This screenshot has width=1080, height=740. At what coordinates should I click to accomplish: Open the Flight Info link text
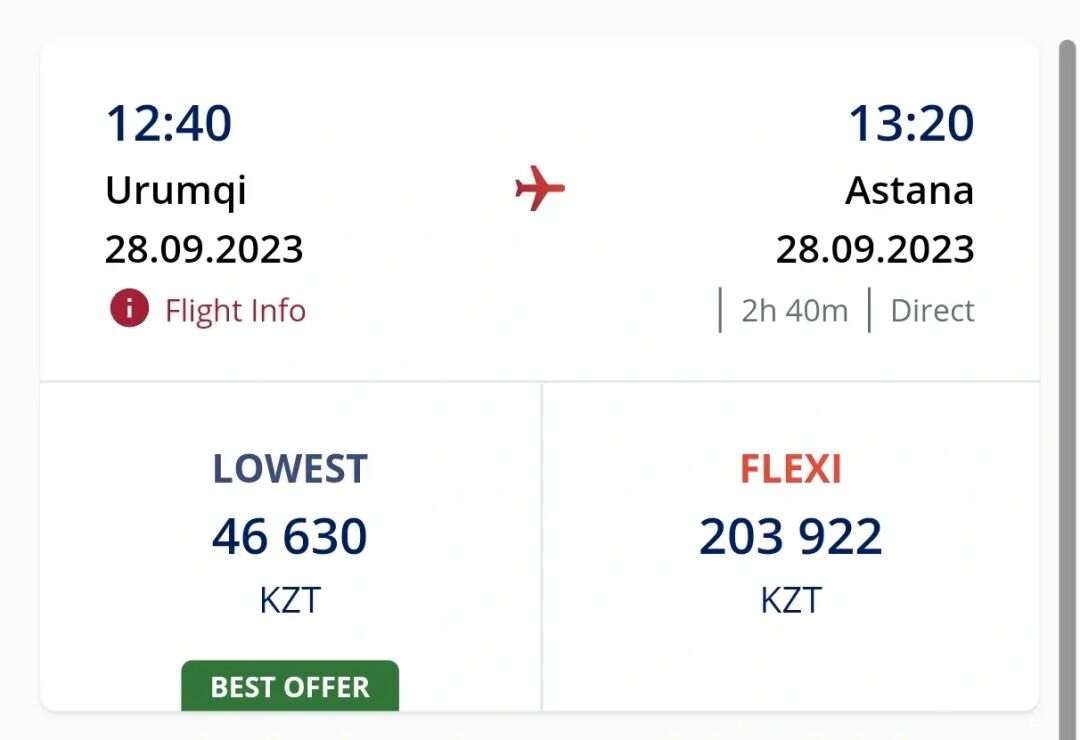(x=235, y=311)
